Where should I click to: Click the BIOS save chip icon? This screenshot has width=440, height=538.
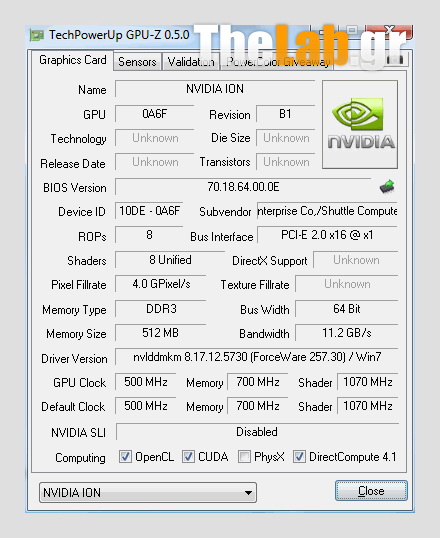click(387, 186)
